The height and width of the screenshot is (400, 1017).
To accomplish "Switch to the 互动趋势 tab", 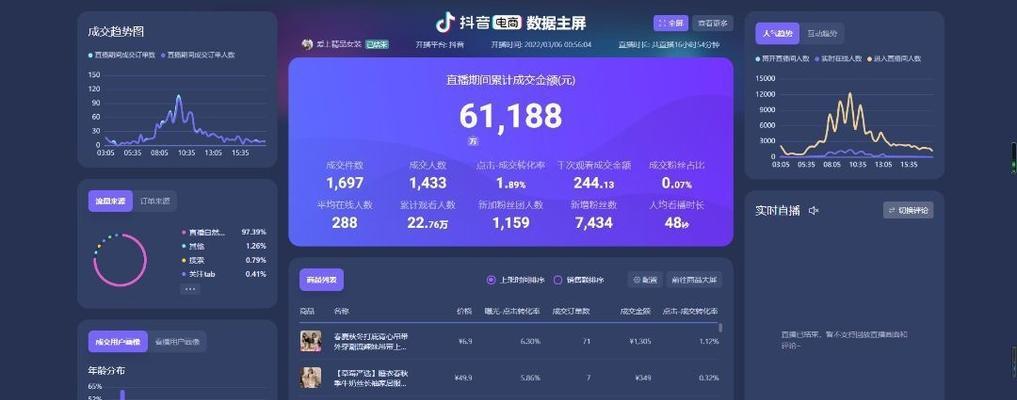I will (x=822, y=33).
